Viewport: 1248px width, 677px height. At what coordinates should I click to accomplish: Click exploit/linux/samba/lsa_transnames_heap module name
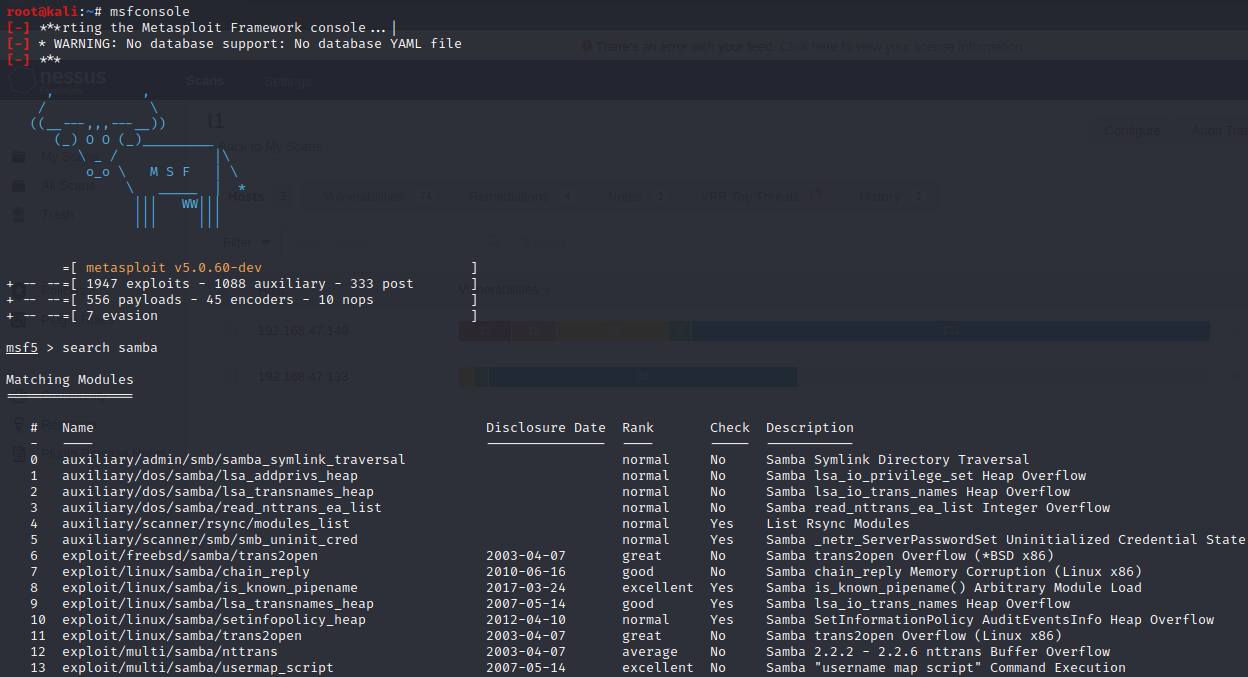tap(218, 604)
